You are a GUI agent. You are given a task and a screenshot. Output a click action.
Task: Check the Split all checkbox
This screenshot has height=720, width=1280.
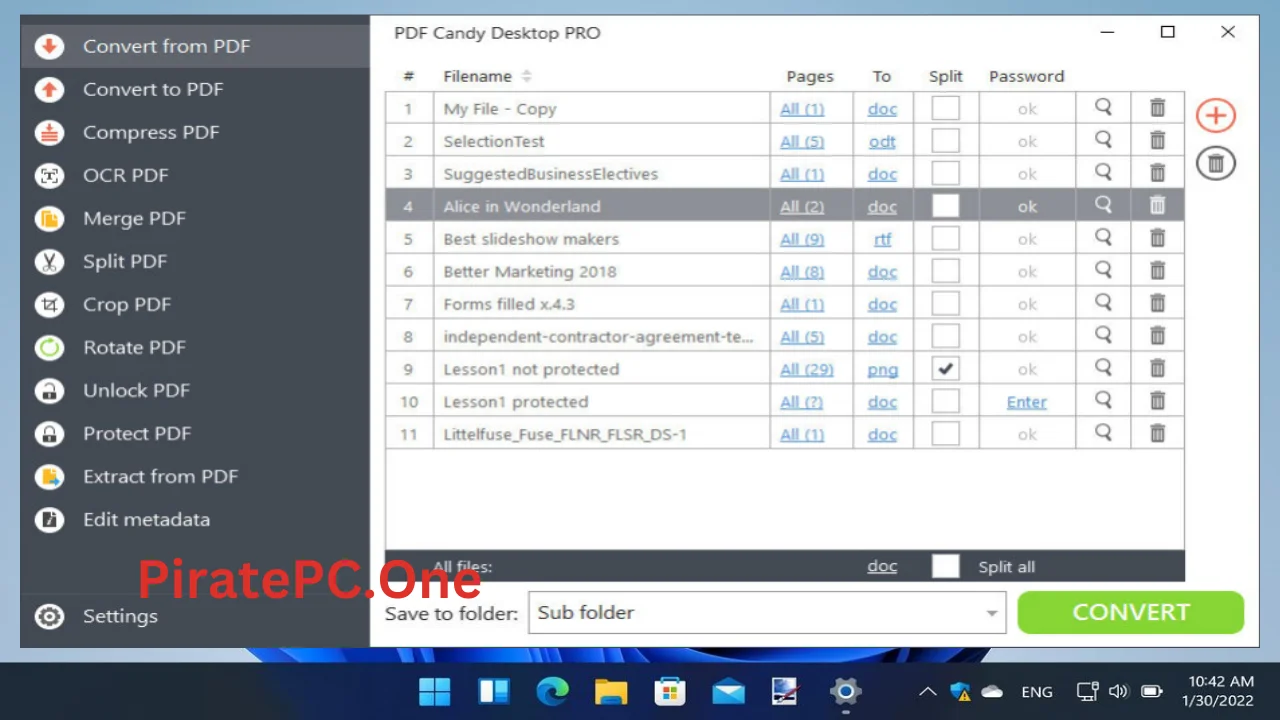point(945,566)
